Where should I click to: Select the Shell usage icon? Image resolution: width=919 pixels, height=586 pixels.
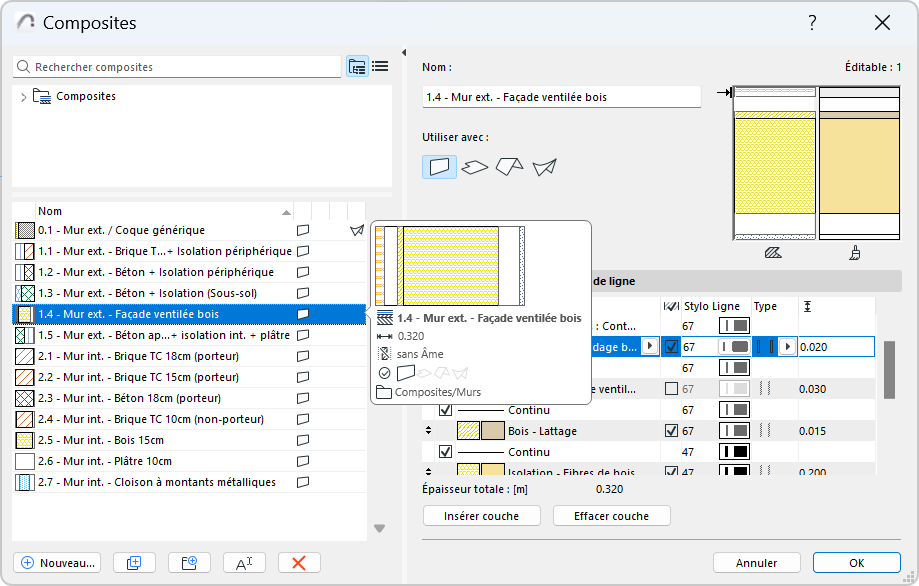tap(544, 167)
